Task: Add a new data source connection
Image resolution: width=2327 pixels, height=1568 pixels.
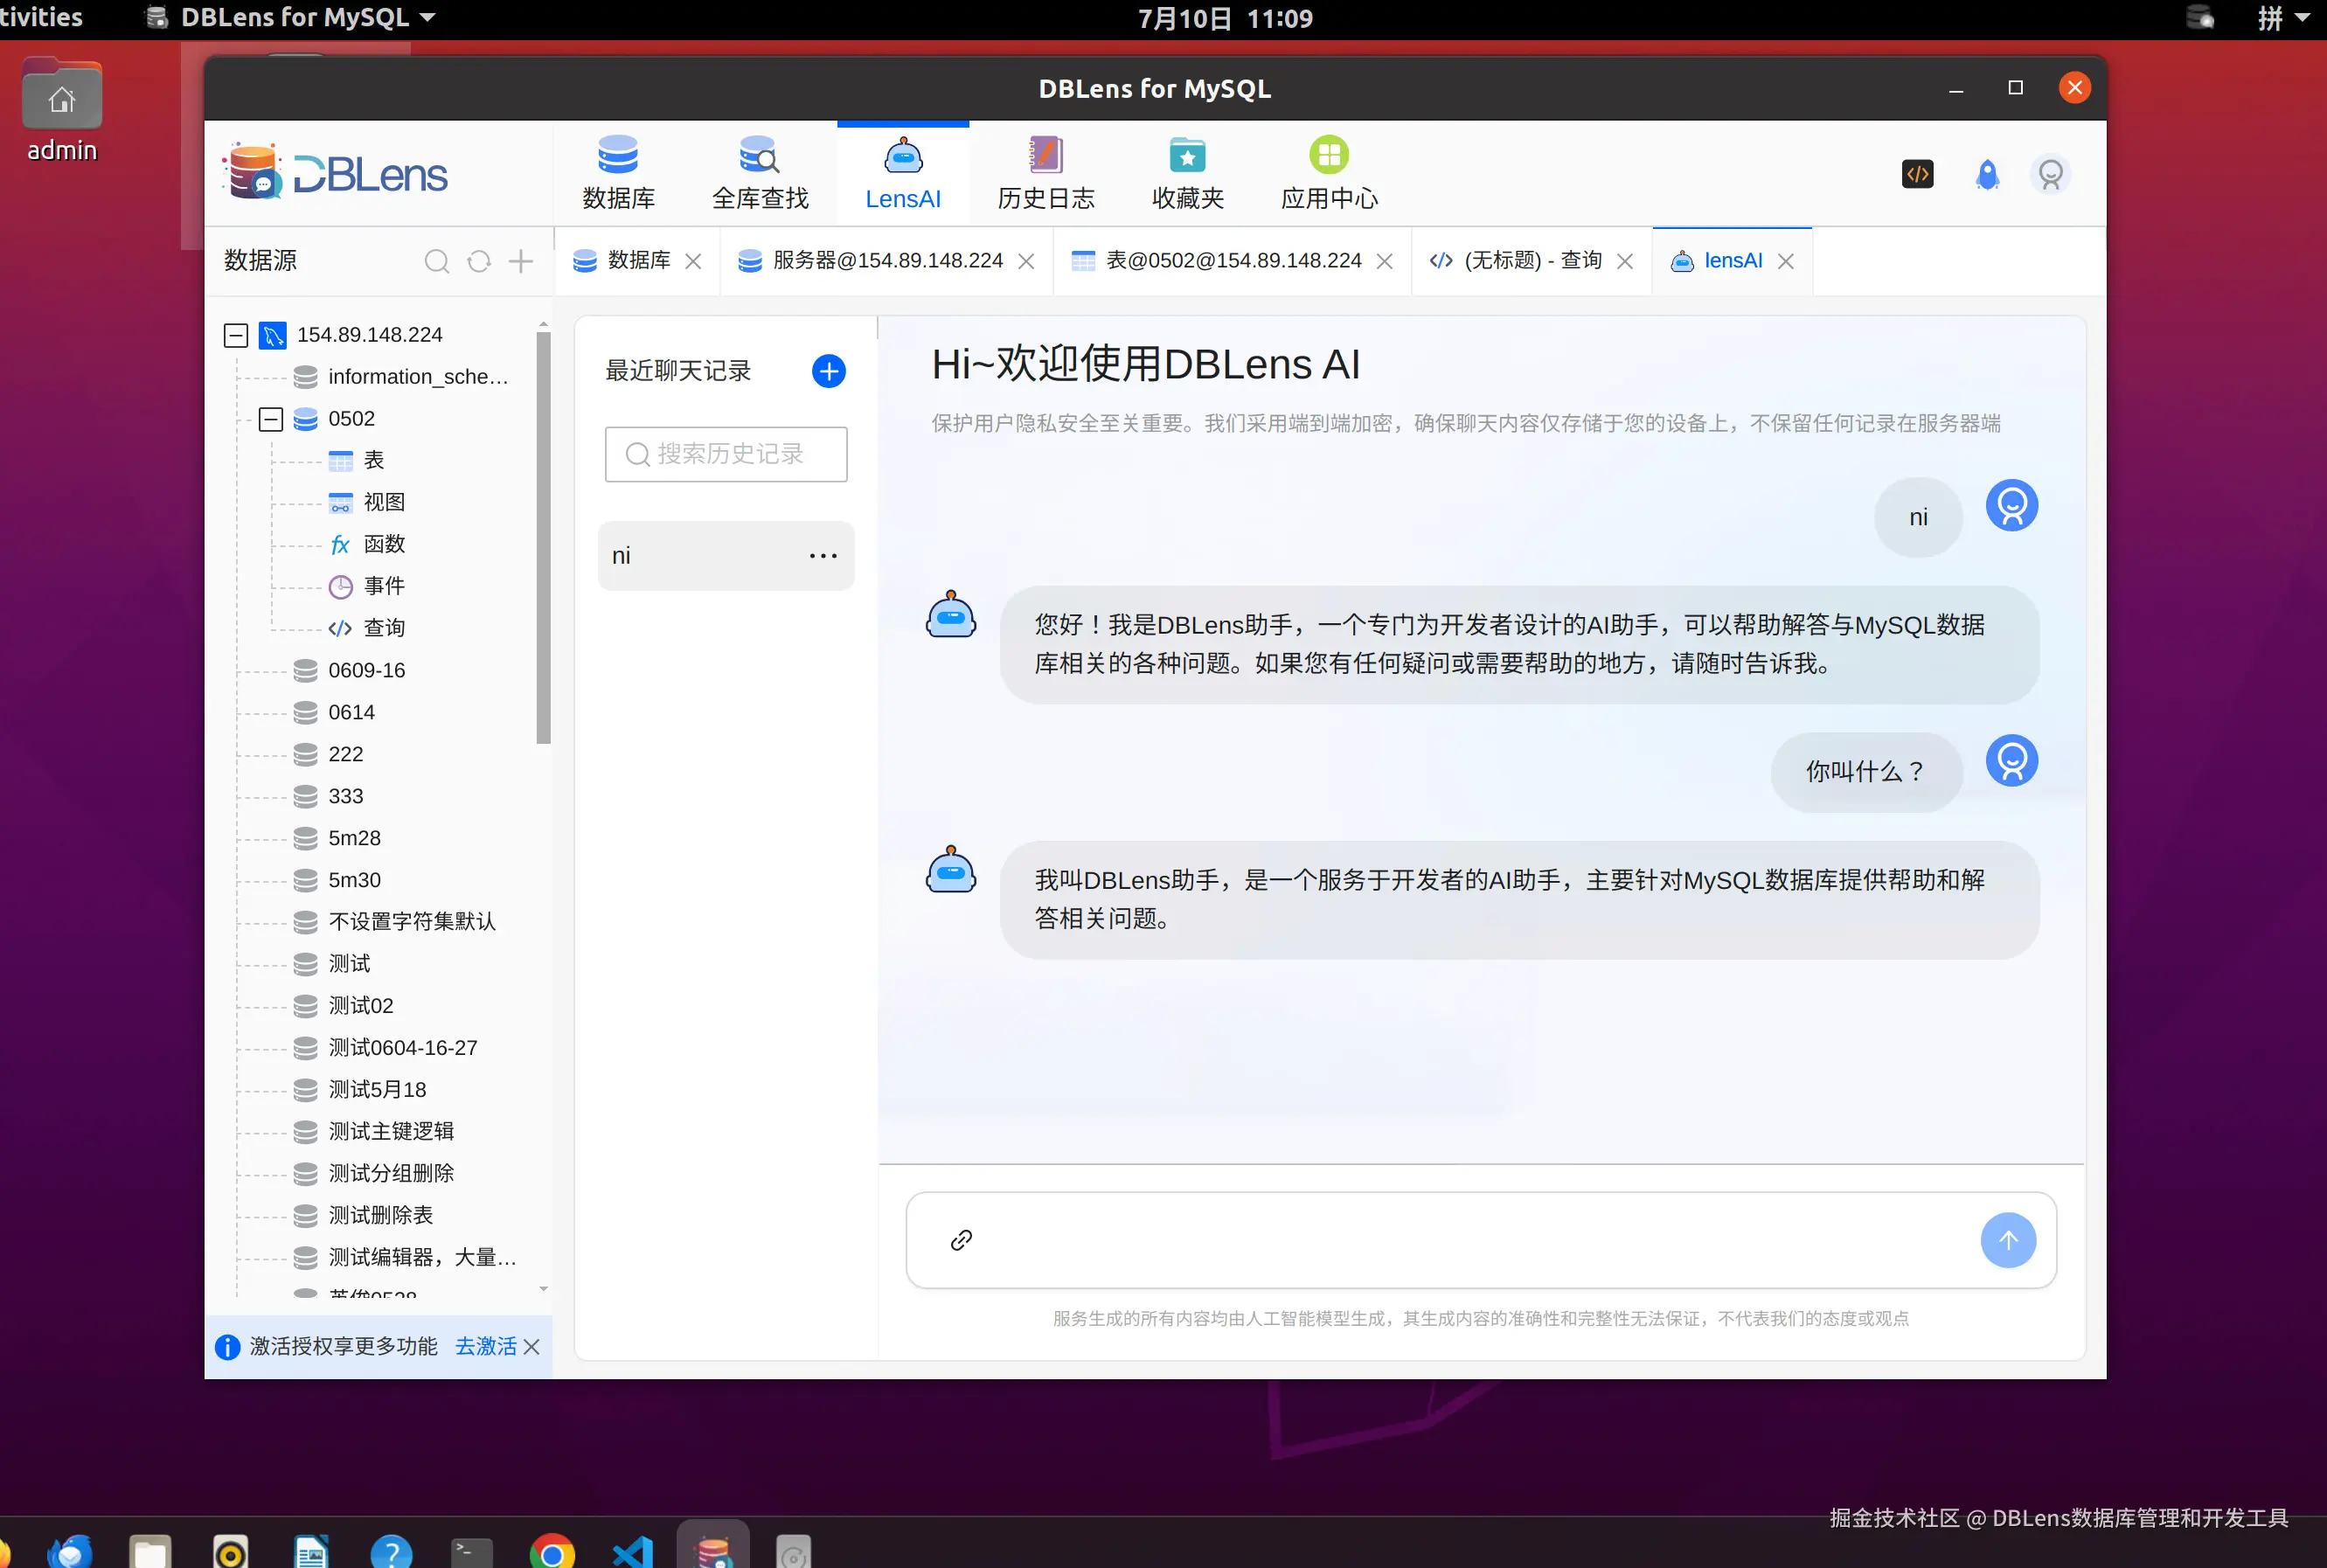Action: tap(521, 261)
